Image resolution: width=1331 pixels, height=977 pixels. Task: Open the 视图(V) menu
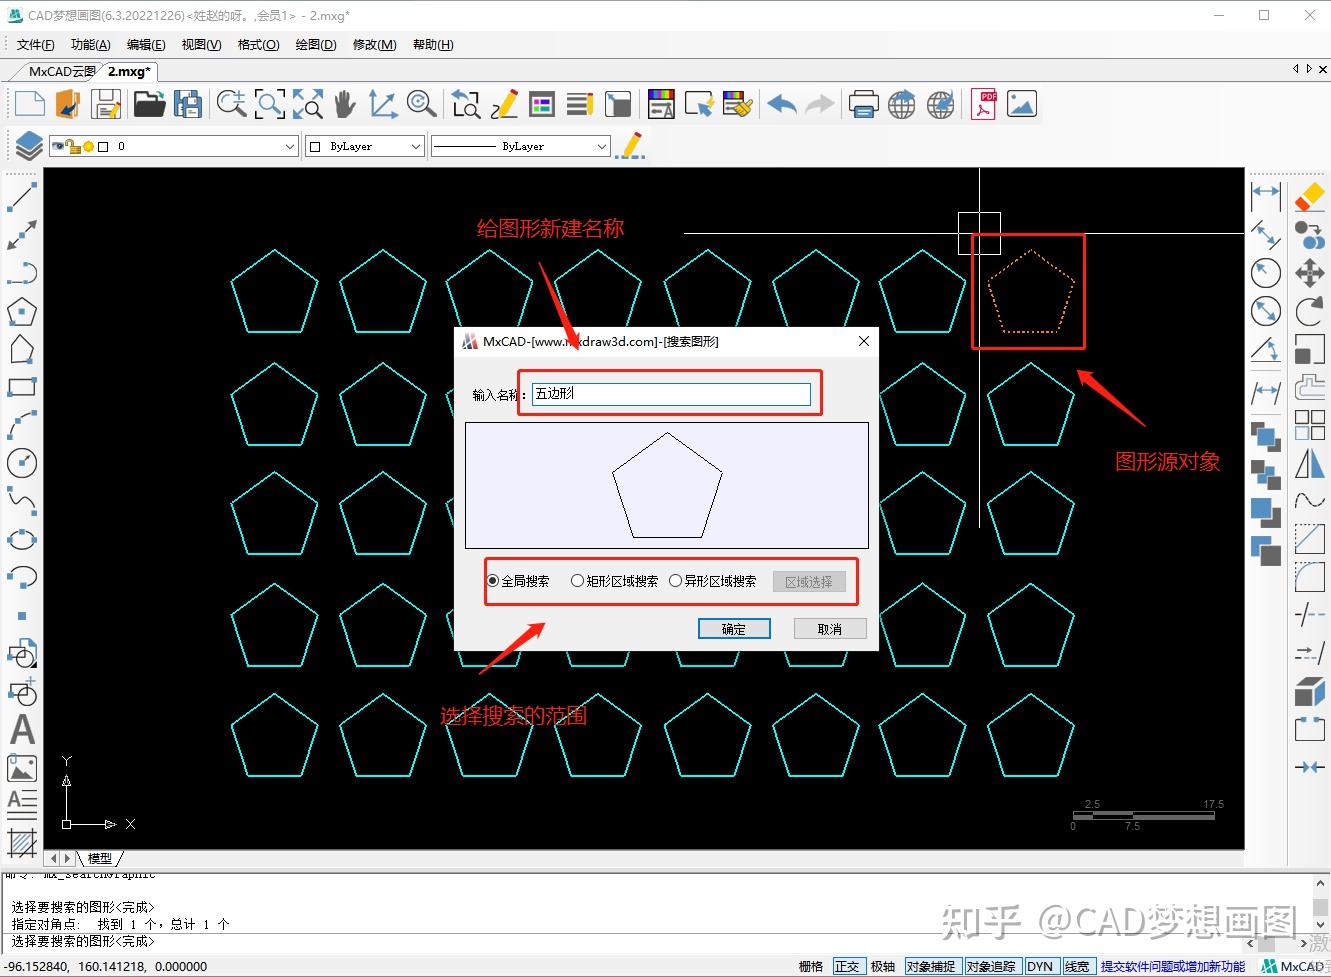coord(201,45)
